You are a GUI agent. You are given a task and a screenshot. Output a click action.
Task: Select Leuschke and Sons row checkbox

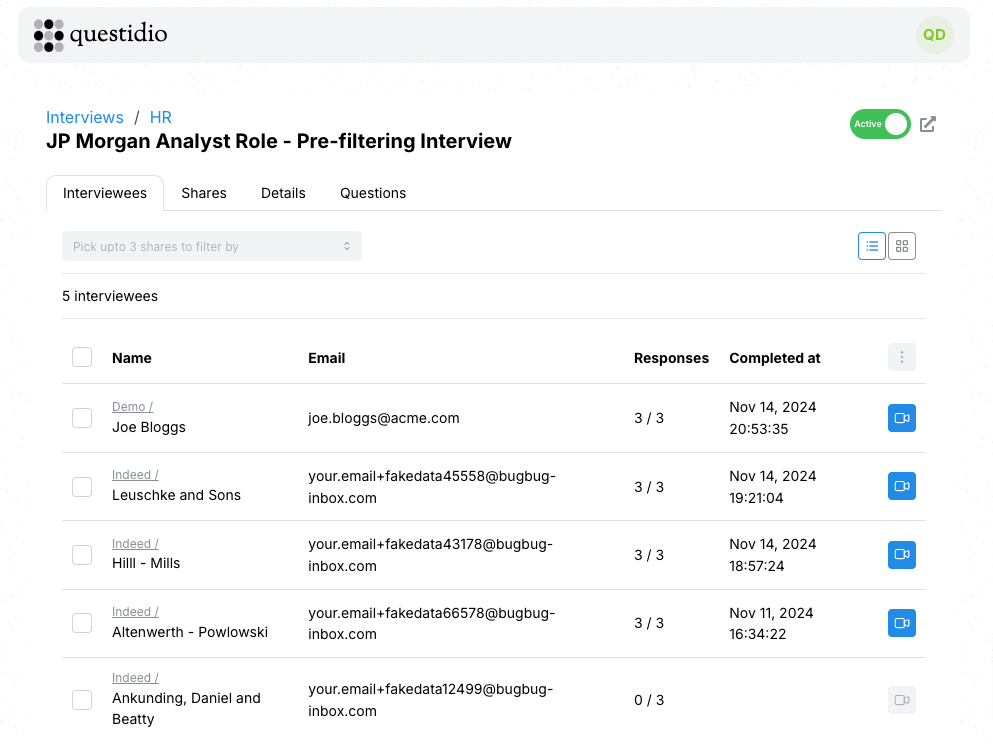82,487
